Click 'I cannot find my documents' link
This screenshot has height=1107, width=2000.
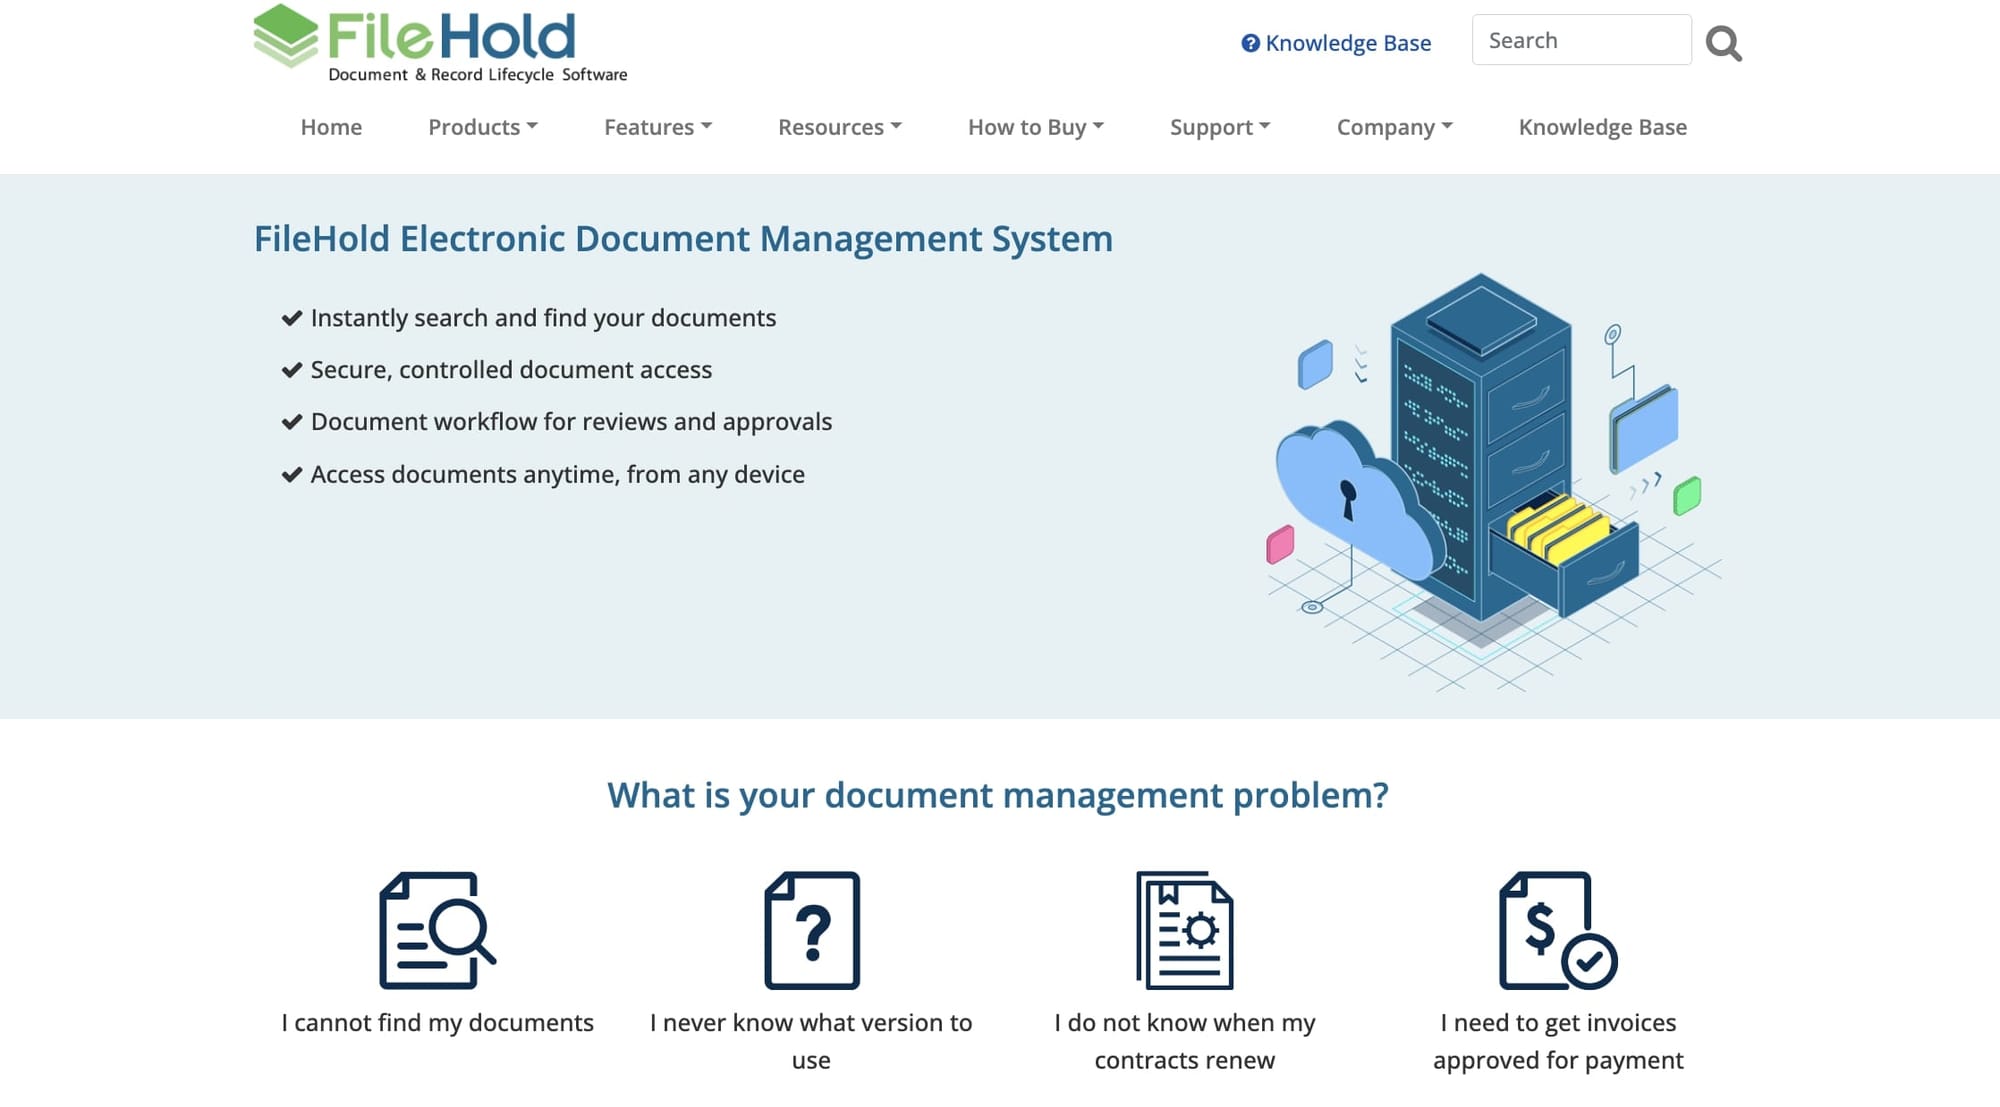coord(437,1022)
